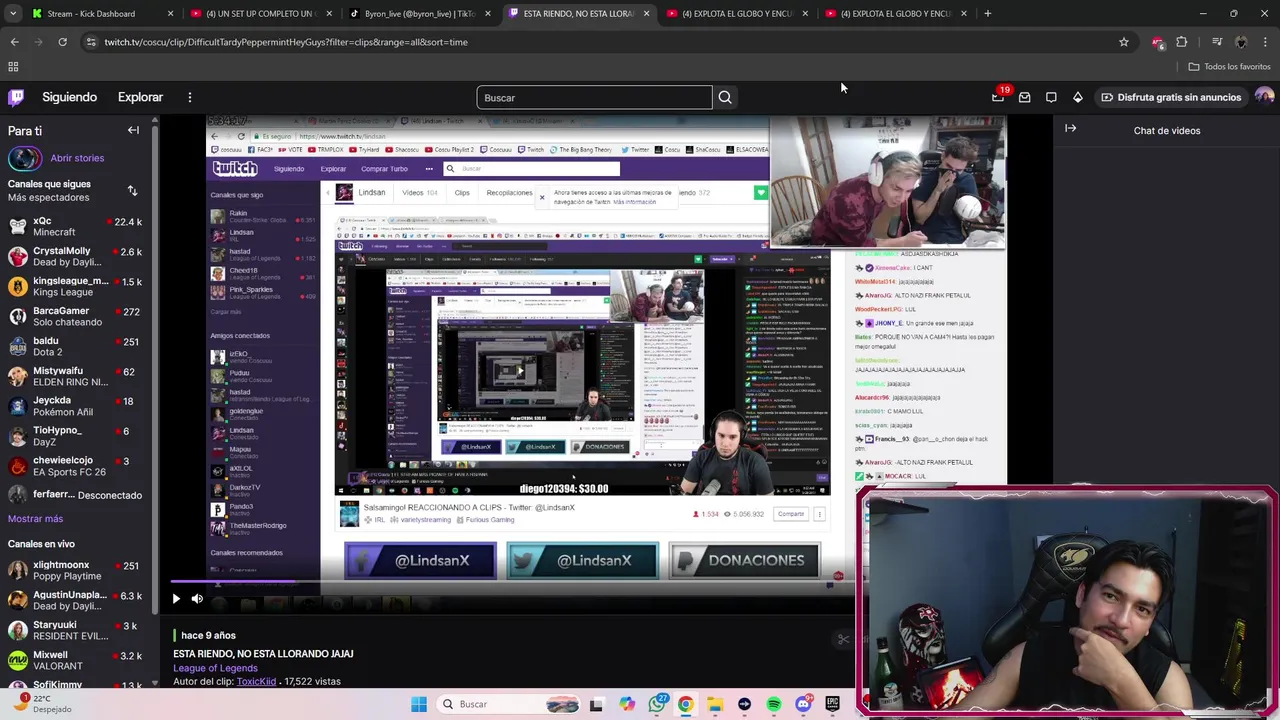This screenshot has height=720, width=1280.
Task: Open the Chrome three-dot menu
Action: 1265,42
